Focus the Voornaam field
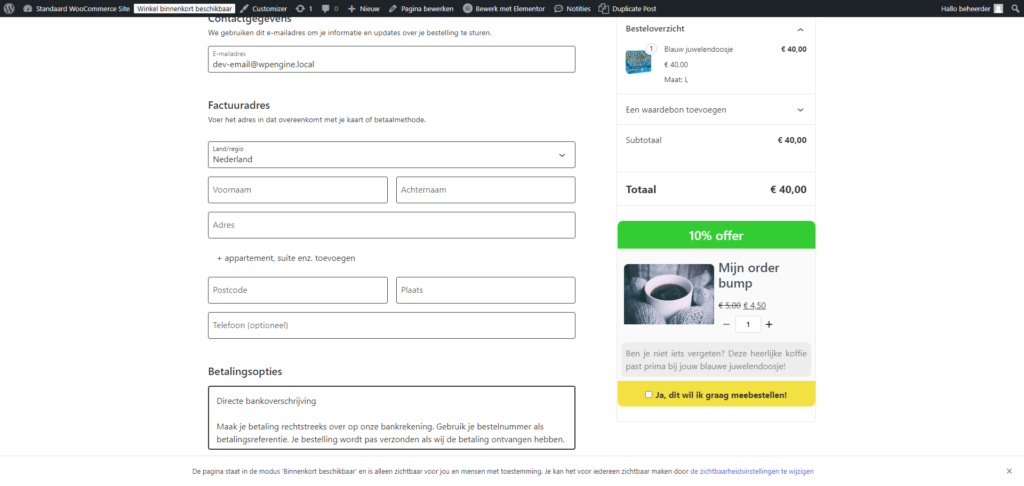1024x486 pixels. [298, 190]
